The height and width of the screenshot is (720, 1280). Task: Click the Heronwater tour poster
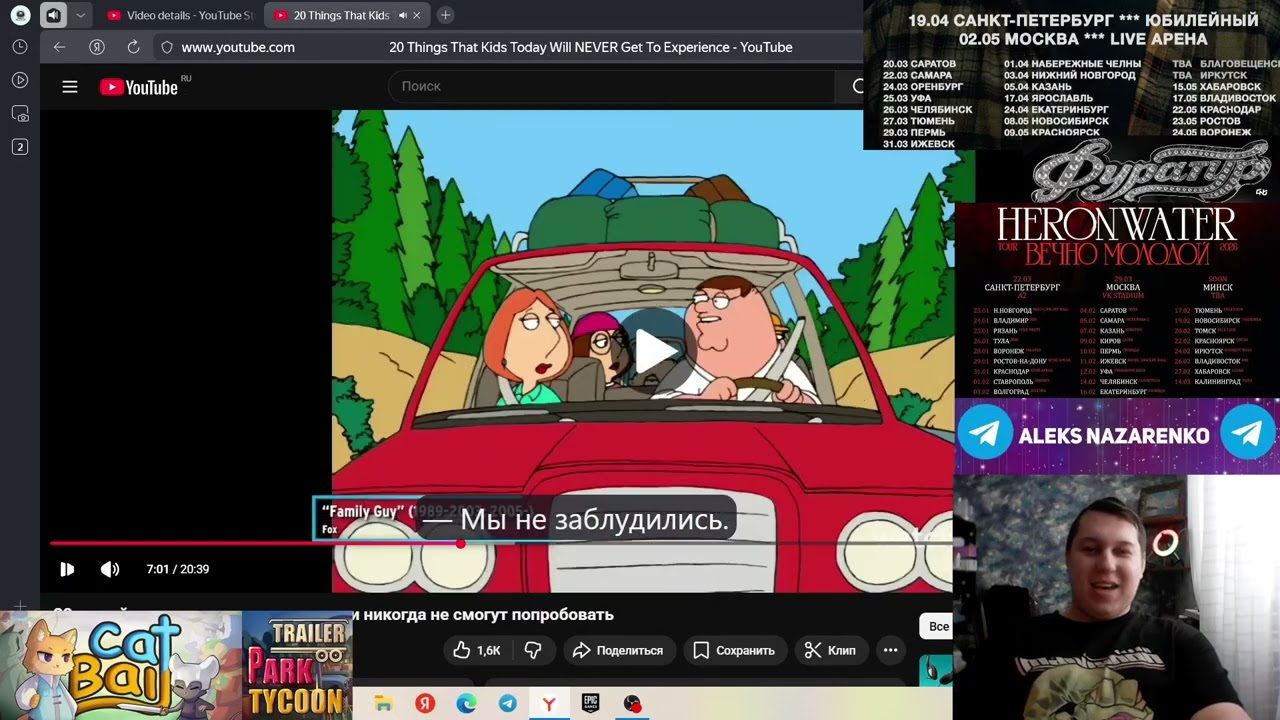pyautogui.click(x=1116, y=300)
